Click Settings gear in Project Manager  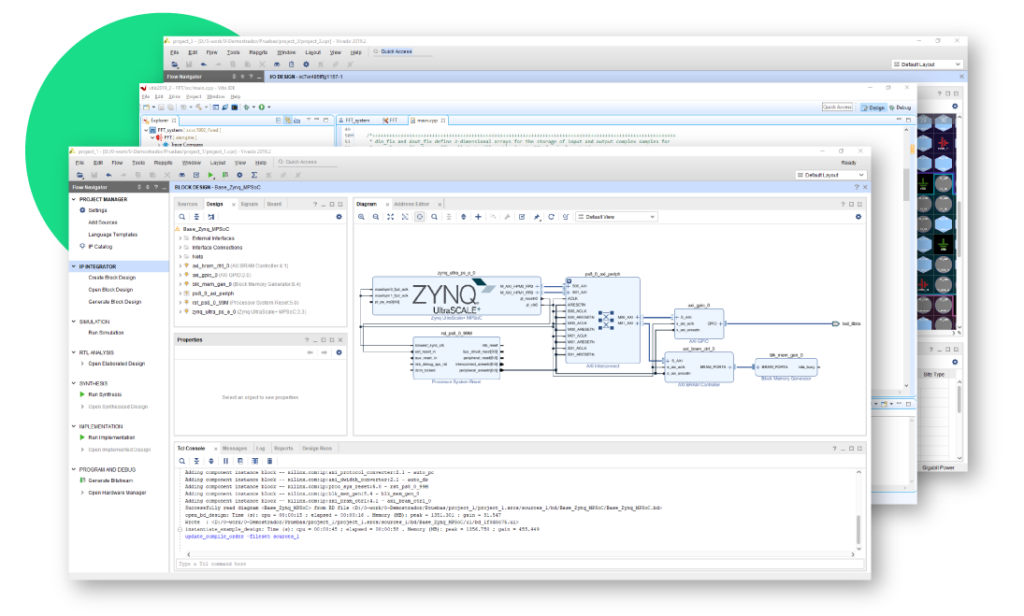(x=82, y=210)
